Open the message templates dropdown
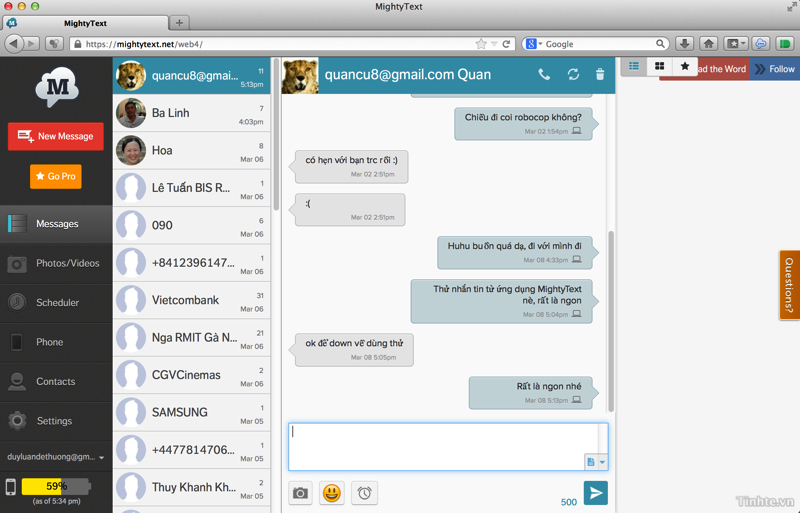The width and height of the screenshot is (800, 513). click(596, 461)
